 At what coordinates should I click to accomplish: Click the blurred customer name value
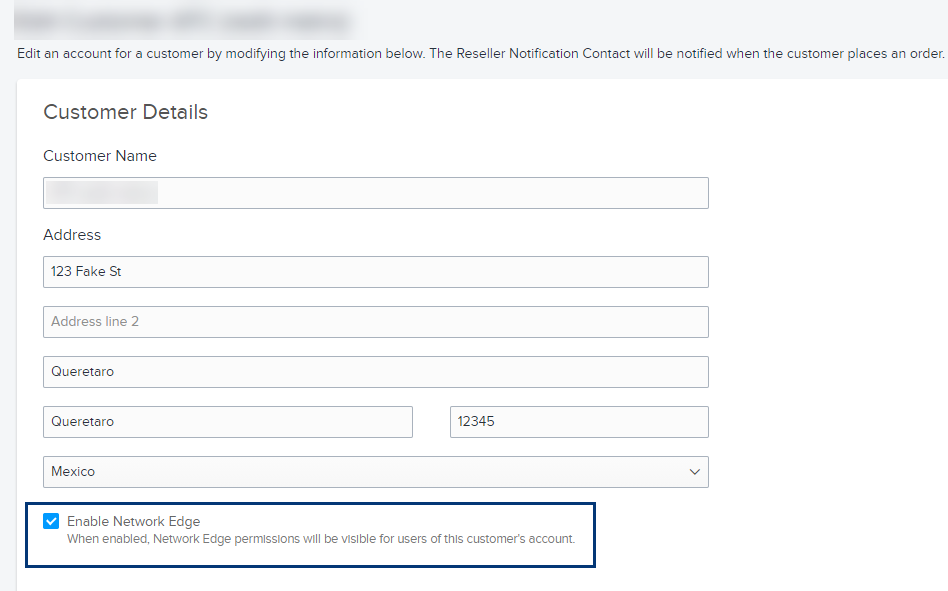(102, 193)
